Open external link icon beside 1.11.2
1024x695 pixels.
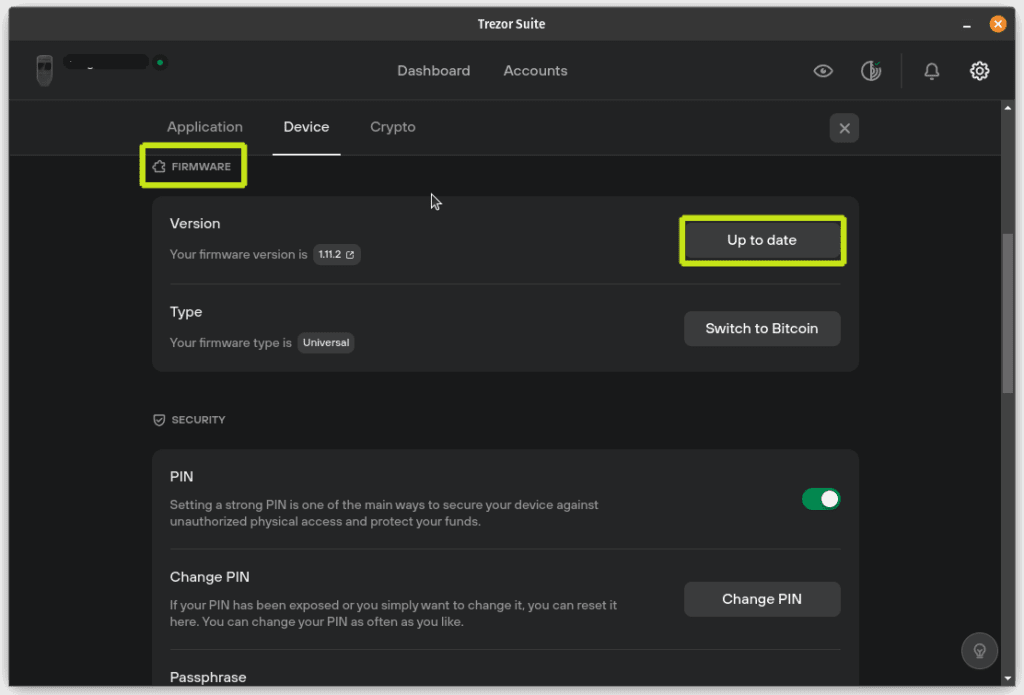click(x=350, y=255)
